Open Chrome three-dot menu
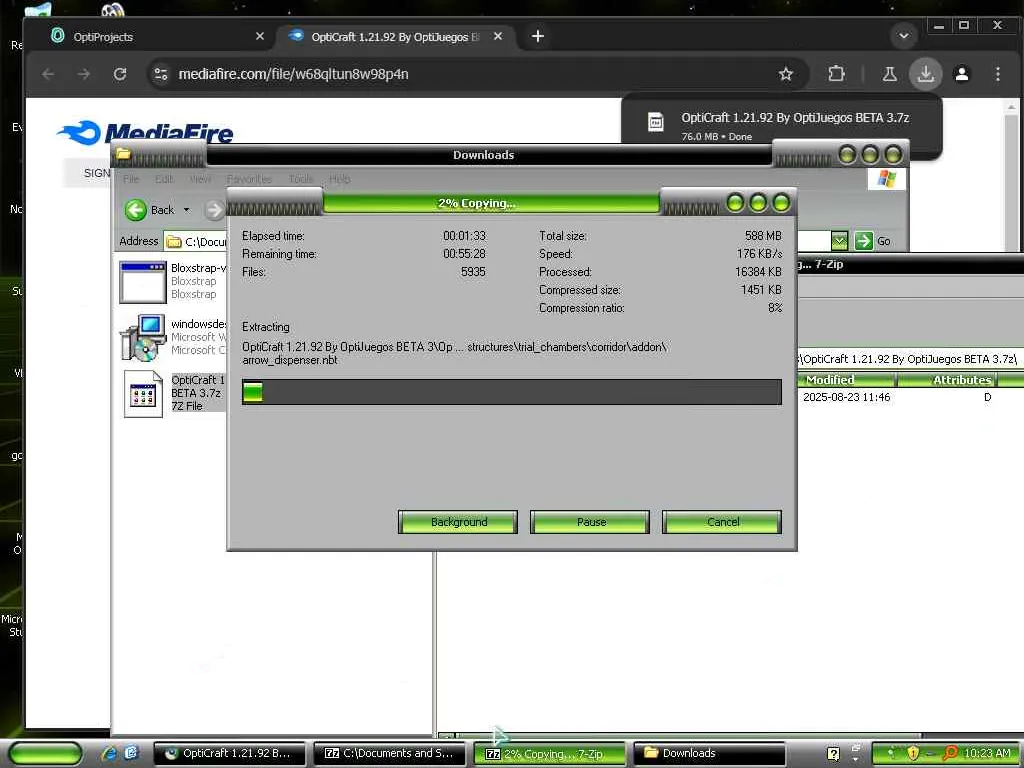 [x=998, y=74]
